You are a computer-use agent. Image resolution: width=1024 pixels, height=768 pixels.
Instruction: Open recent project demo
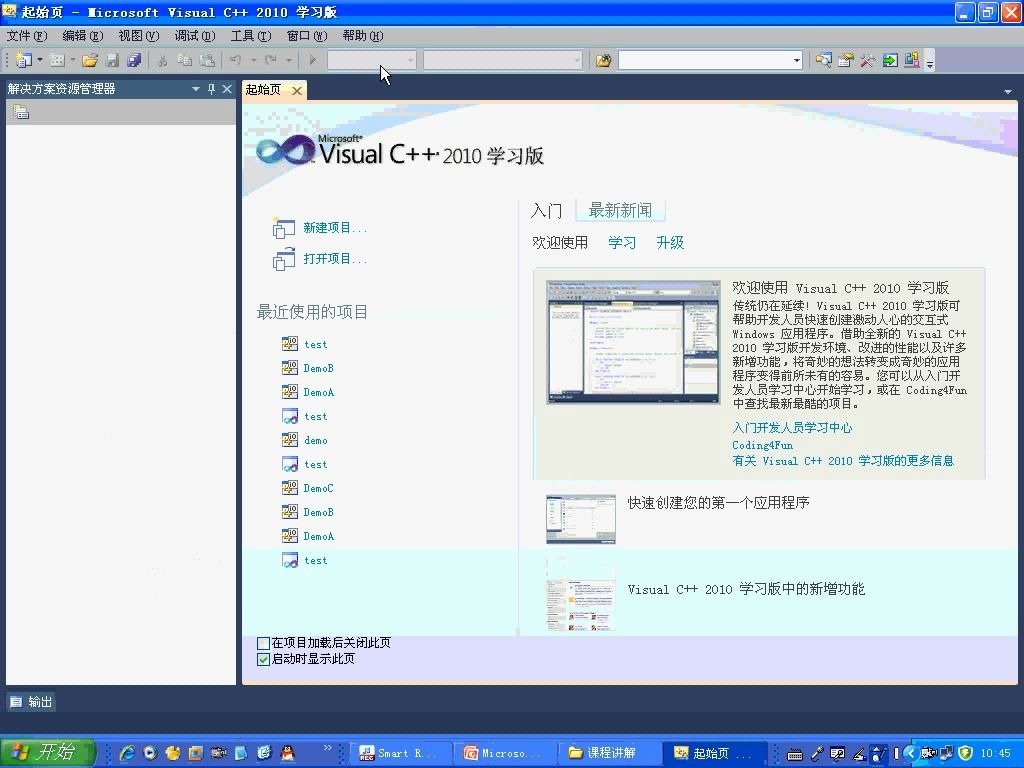tap(316, 441)
